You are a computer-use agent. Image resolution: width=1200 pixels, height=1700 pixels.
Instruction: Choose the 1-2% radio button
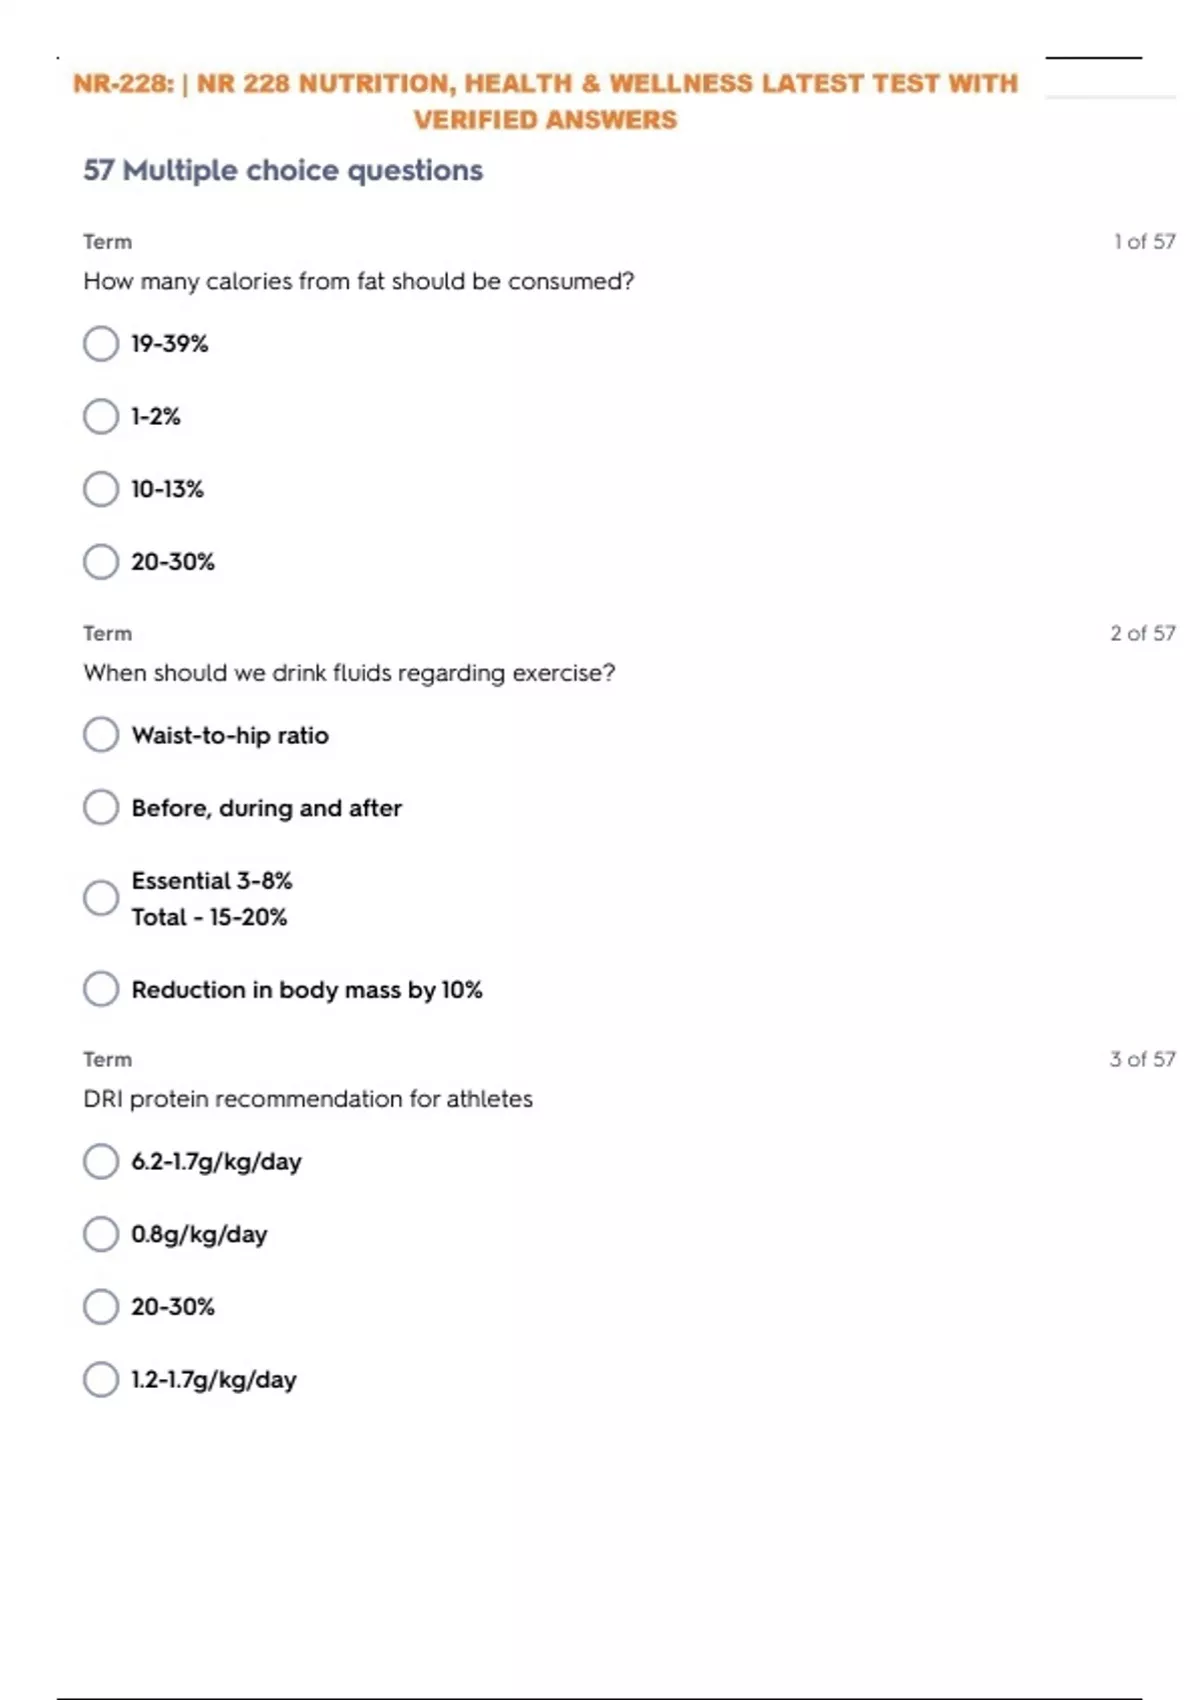101,416
